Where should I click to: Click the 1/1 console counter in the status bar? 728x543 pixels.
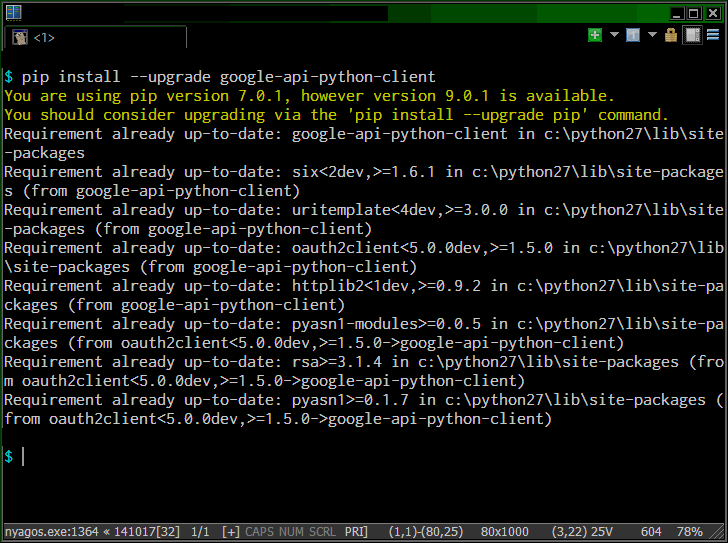(x=200, y=532)
